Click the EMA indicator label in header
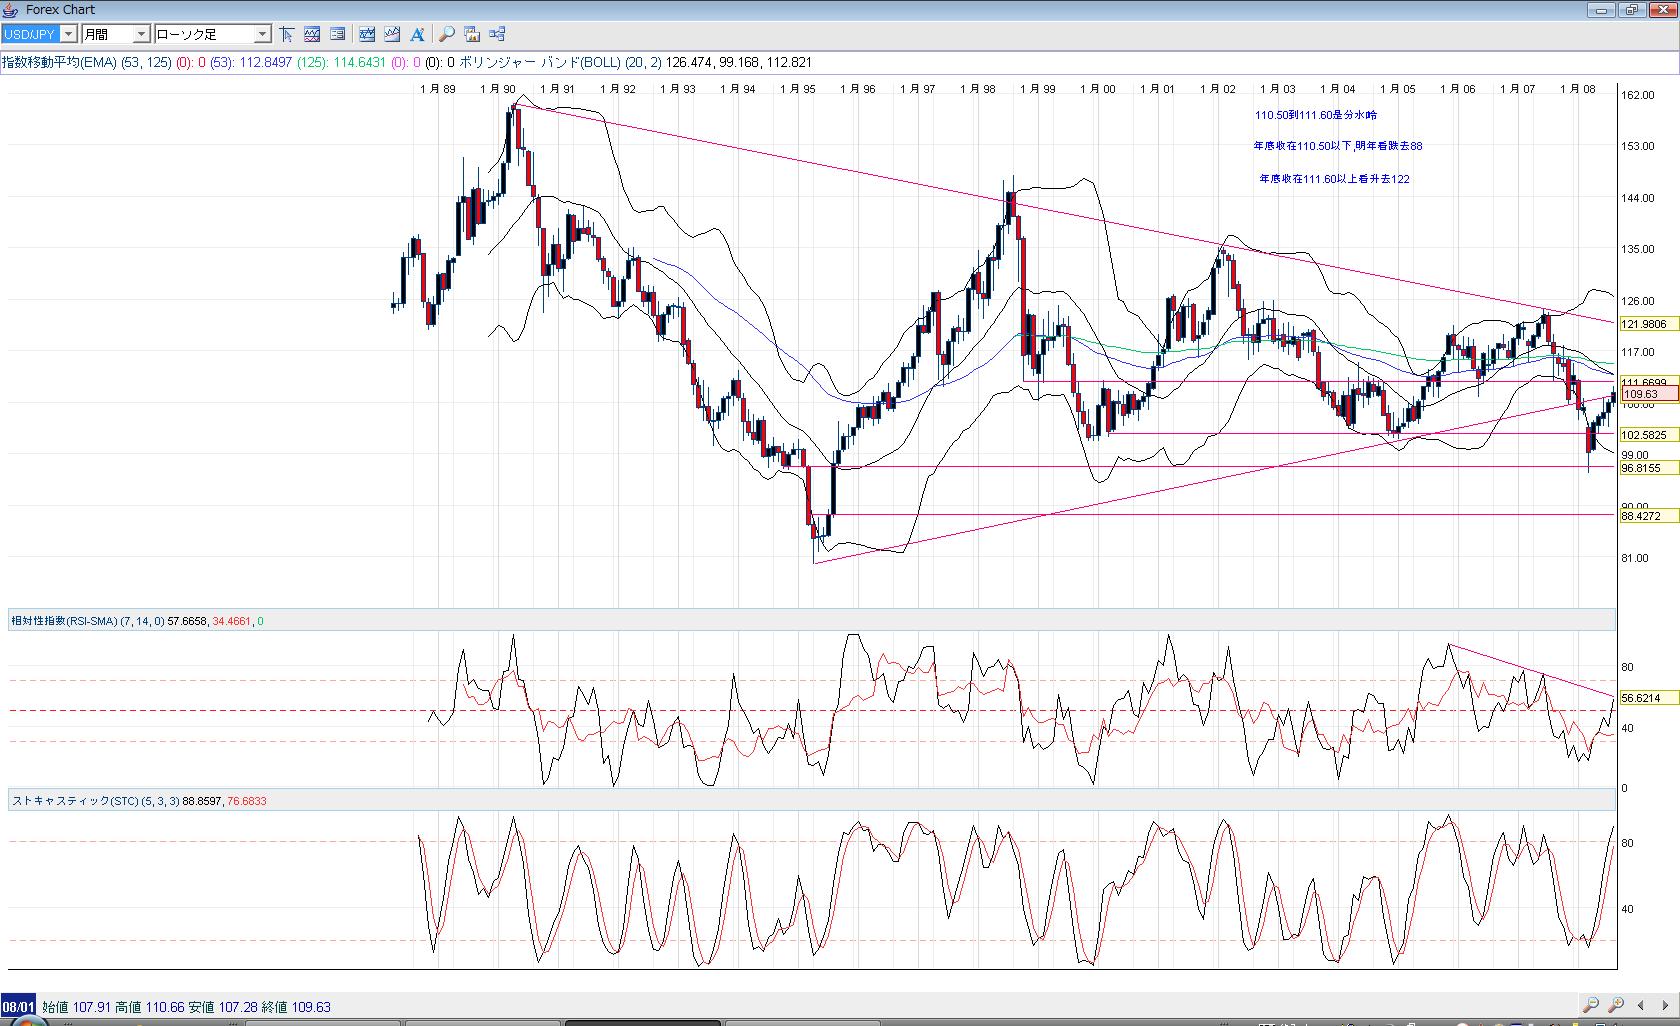 (86, 62)
